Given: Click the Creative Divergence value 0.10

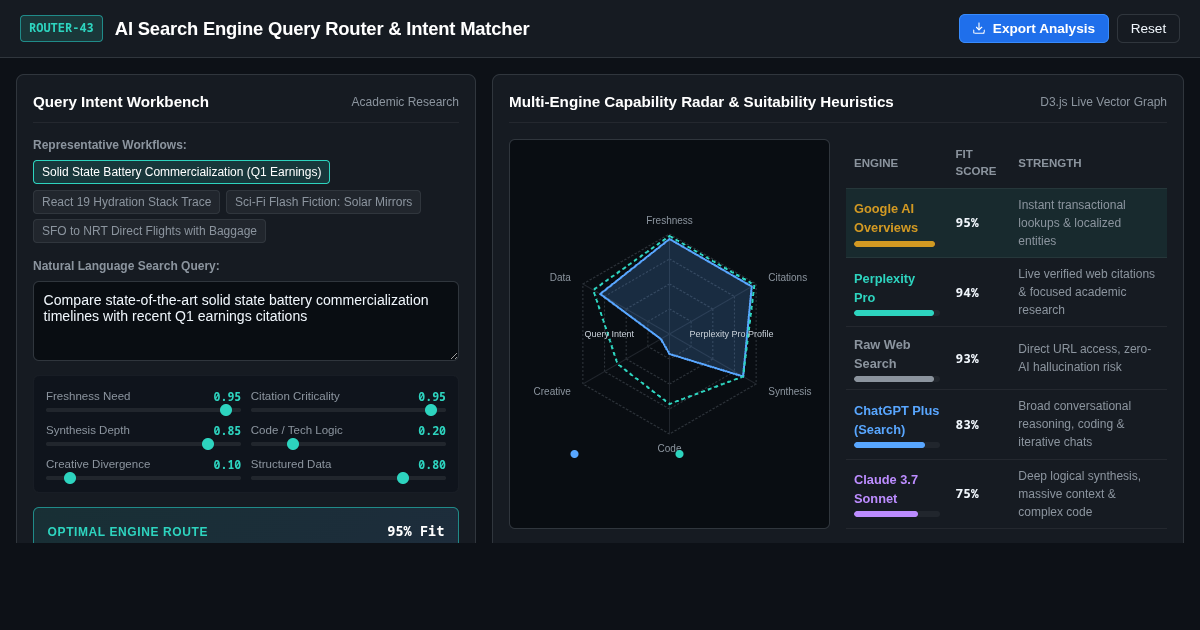Looking at the screenshot, I should (x=227, y=465).
